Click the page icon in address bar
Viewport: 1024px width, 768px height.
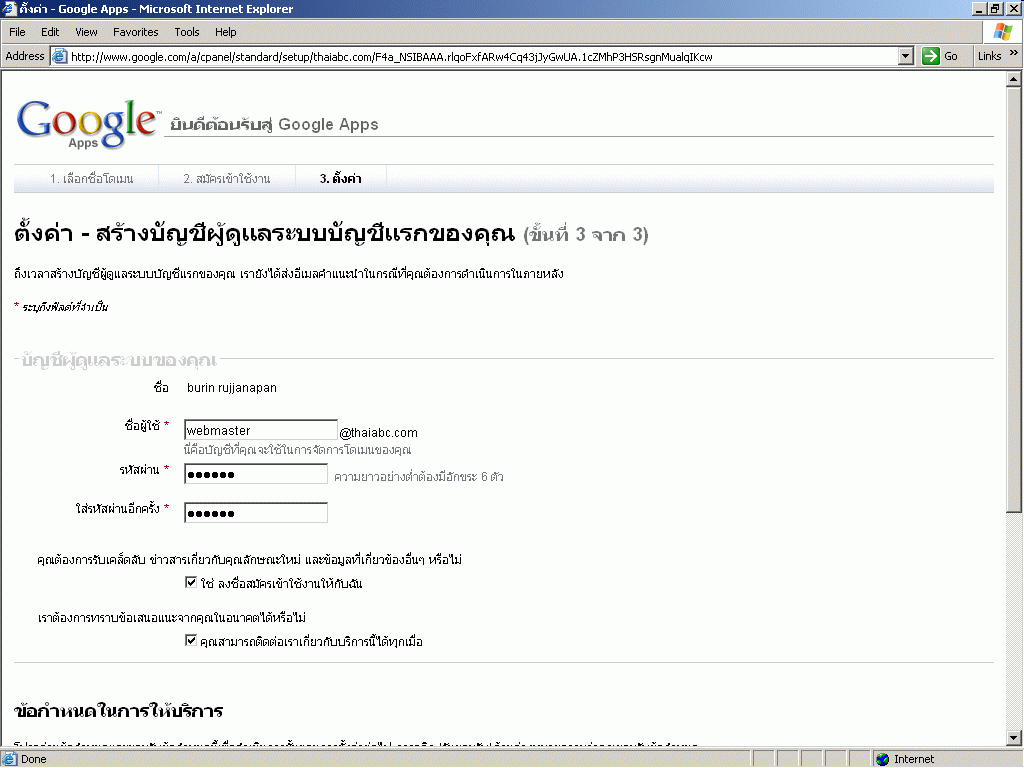coord(59,56)
